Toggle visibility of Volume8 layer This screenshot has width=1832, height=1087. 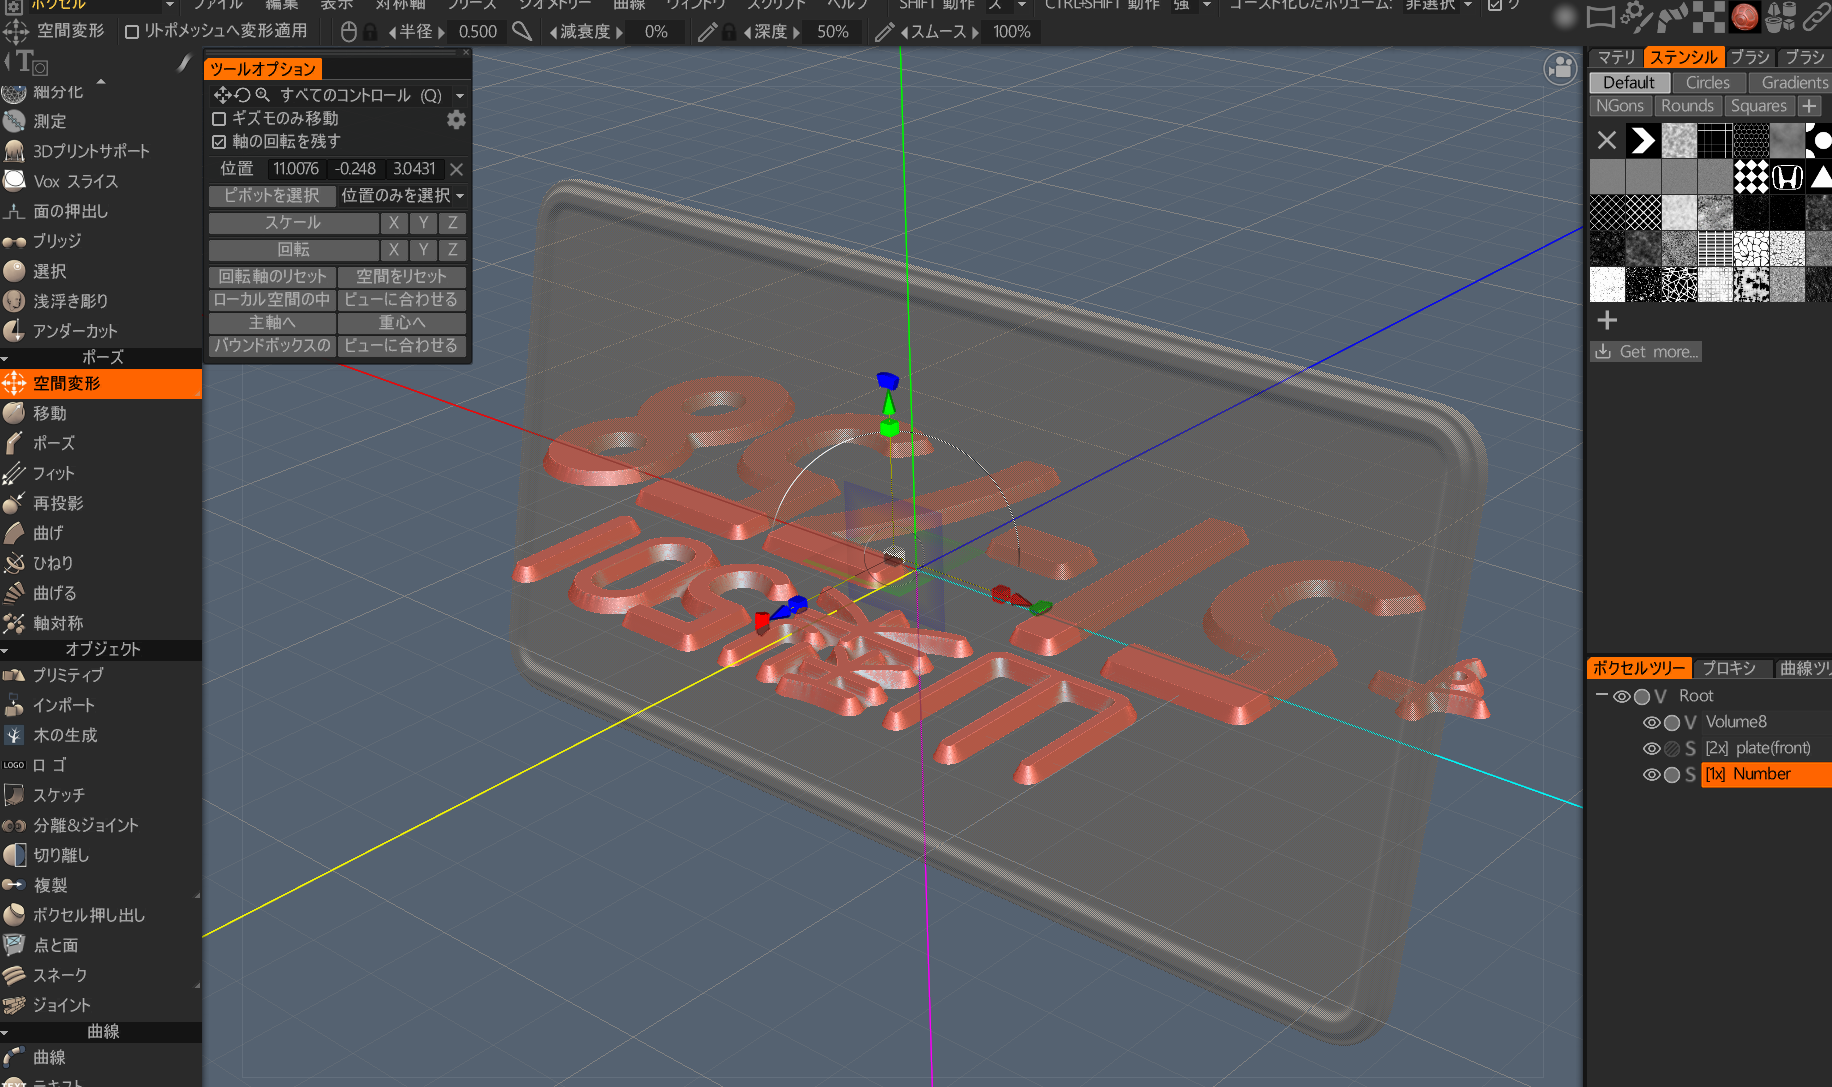point(1652,722)
